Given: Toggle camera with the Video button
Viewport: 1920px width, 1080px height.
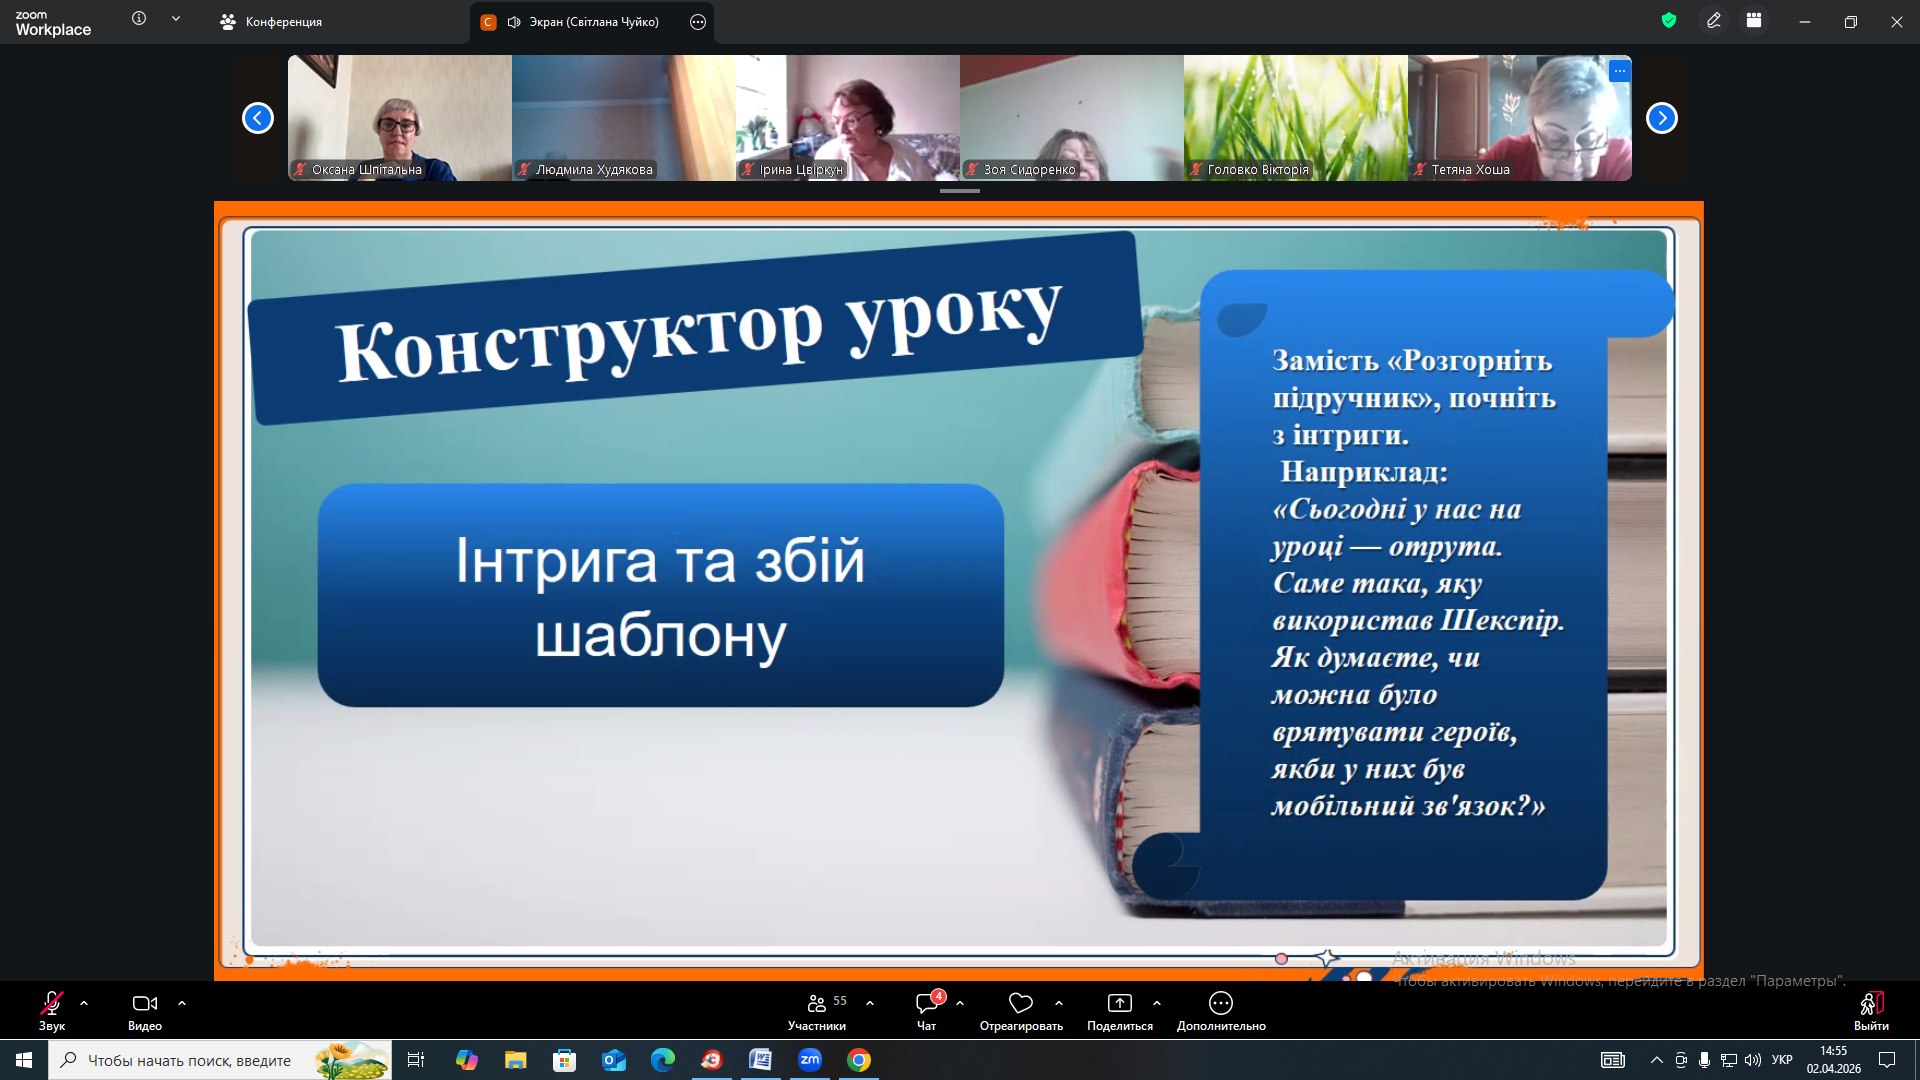Looking at the screenshot, I should click(144, 1003).
